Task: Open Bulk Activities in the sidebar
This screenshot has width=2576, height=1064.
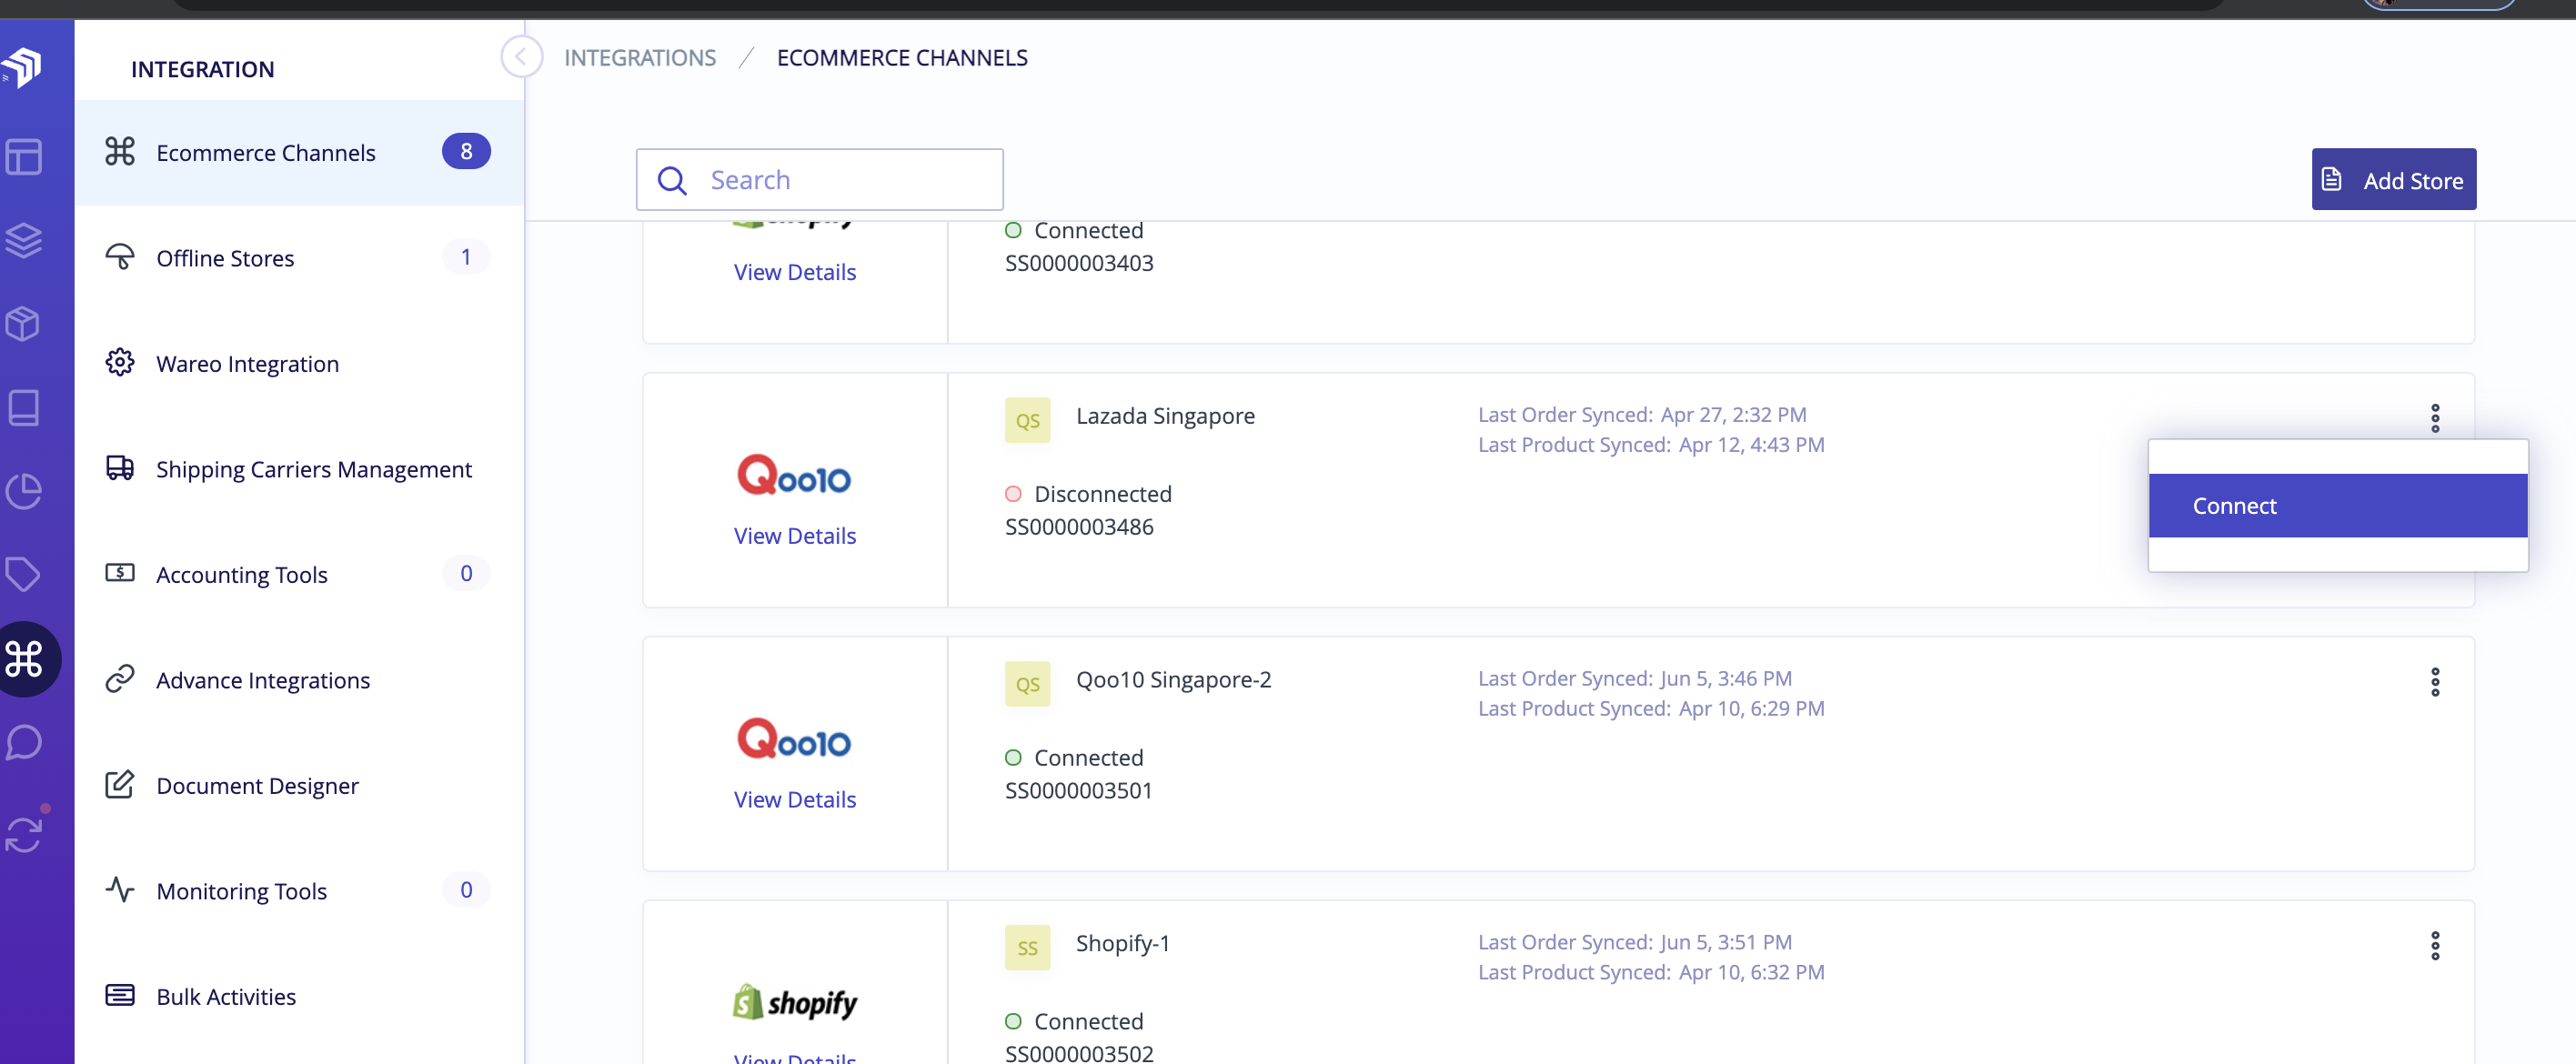Action: [x=299, y=996]
